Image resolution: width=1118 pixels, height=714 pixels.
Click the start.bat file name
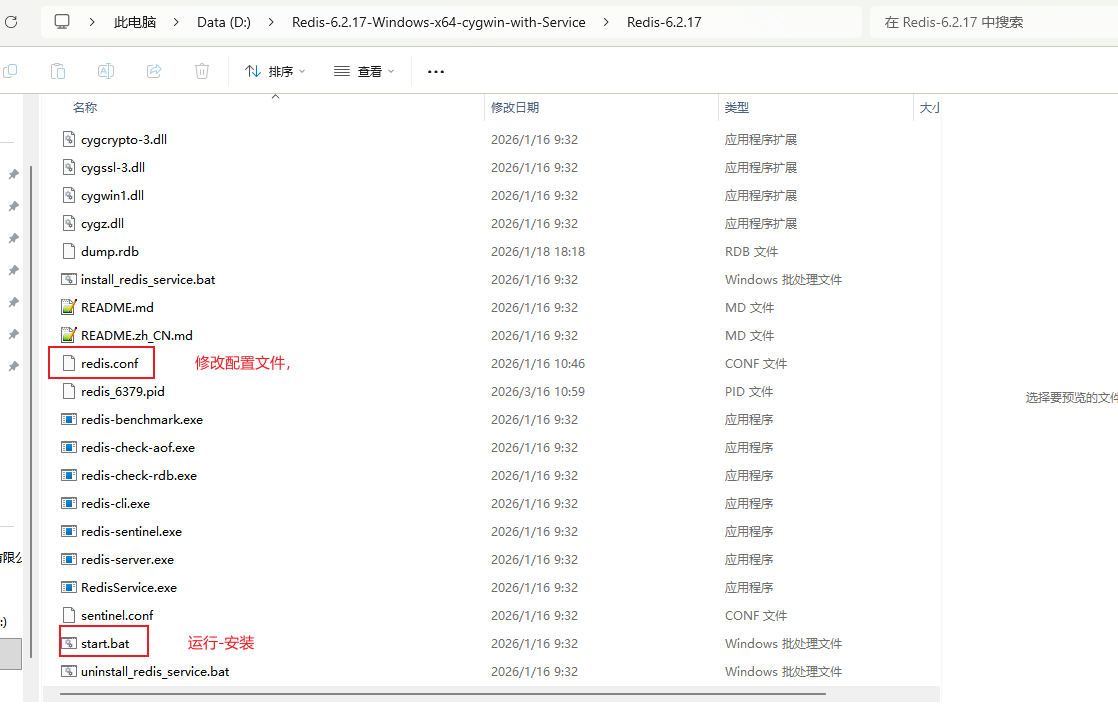coord(105,643)
